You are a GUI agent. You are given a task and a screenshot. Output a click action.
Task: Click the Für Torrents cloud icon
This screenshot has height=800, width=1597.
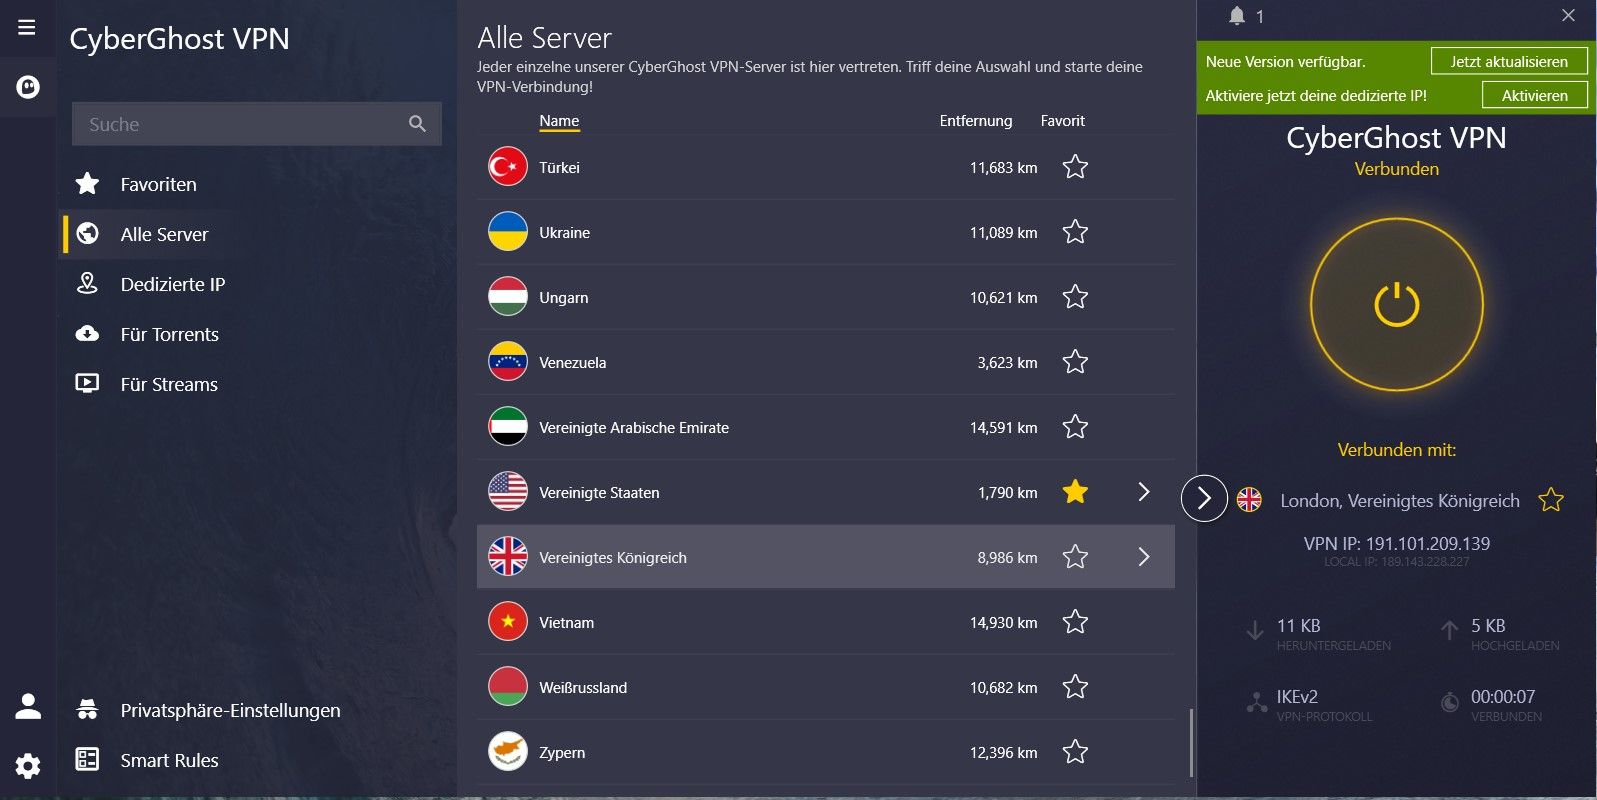click(x=88, y=334)
